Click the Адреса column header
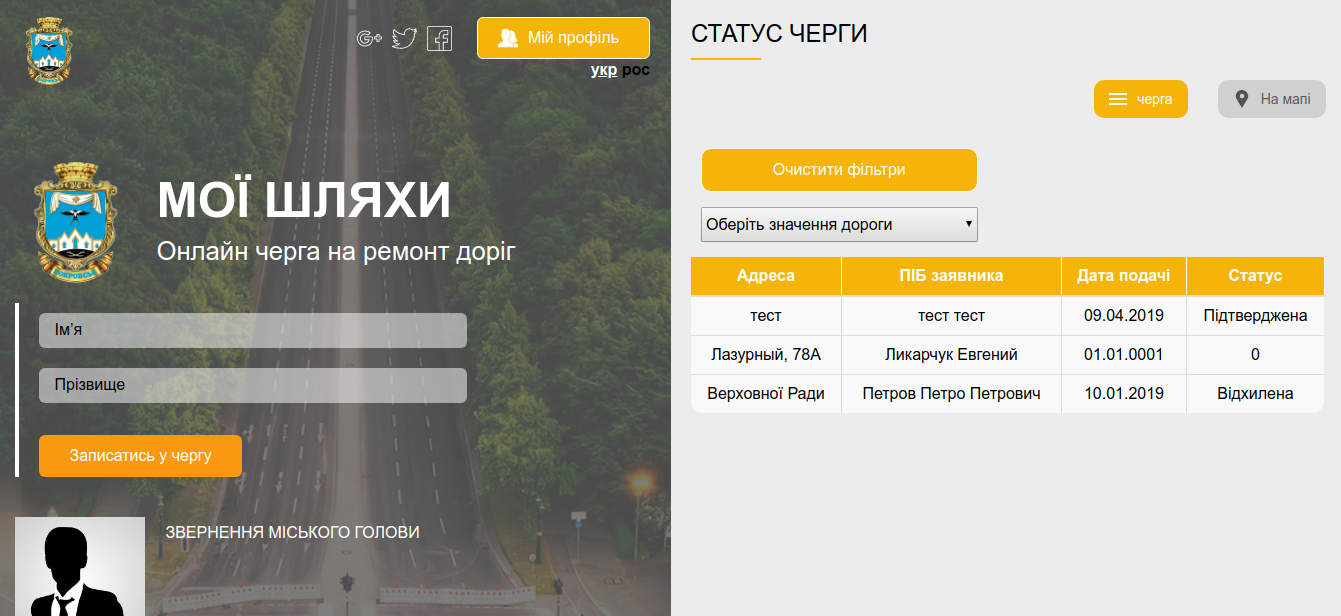The height and width of the screenshot is (616, 1341). [x=766, y=276]
